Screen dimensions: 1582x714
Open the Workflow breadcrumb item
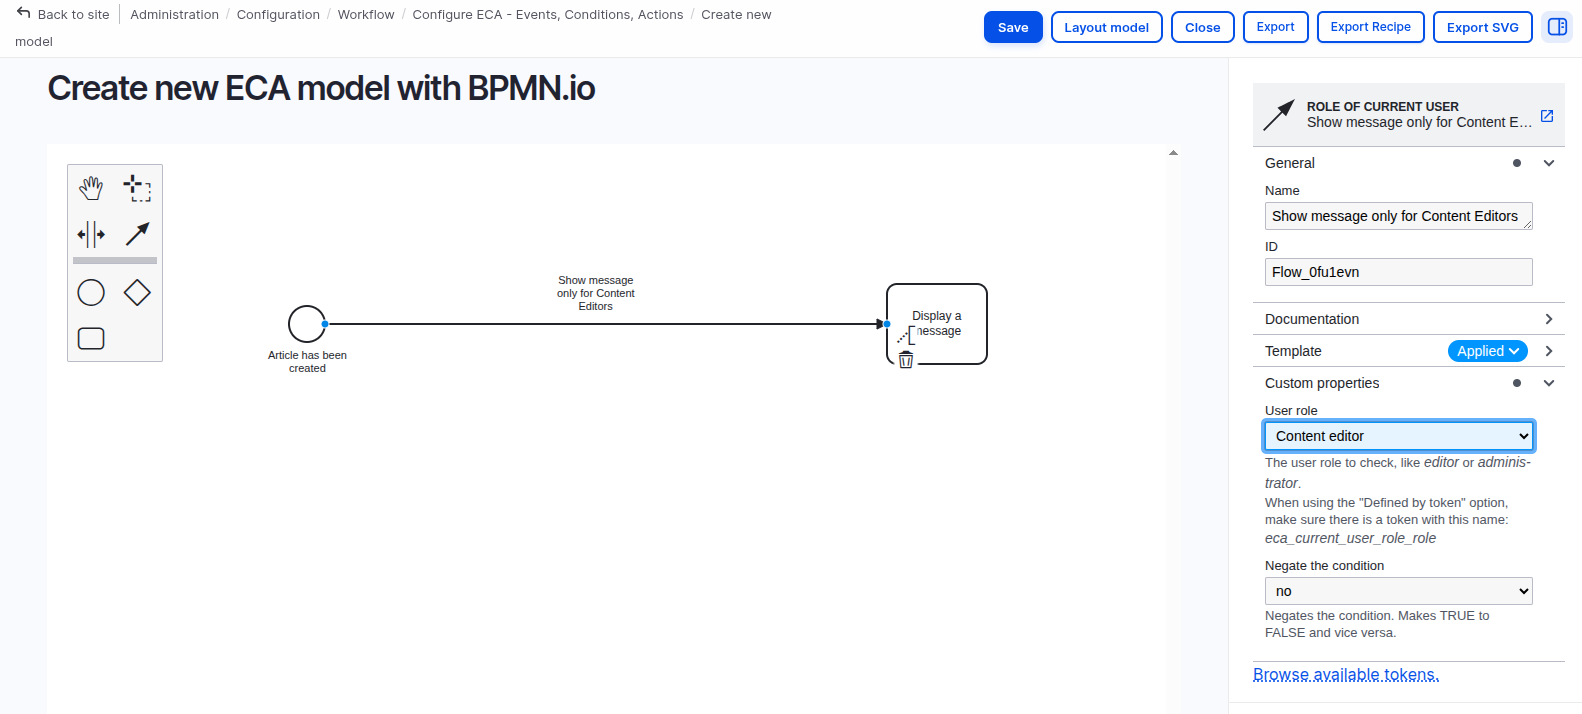click(366, 15)
